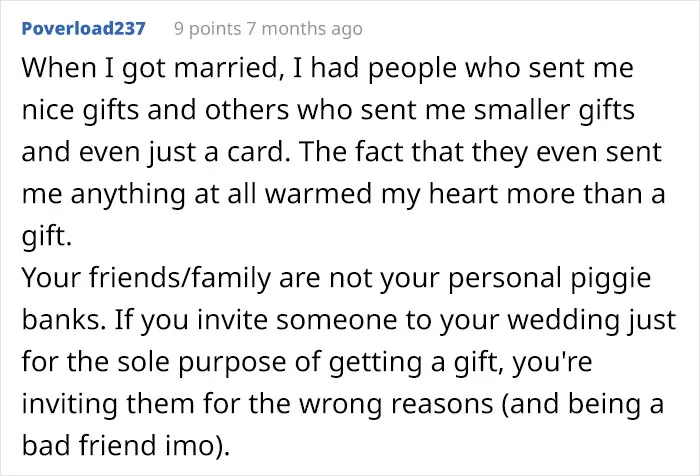Click the phrase 'bad friend imo'

pos(122,446)
